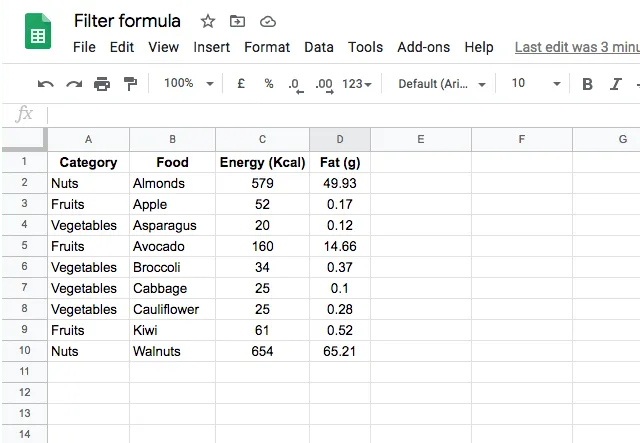Click the move to folder icon
The width and height of the screenshot is (640, 443).
[x=238, y=21]
